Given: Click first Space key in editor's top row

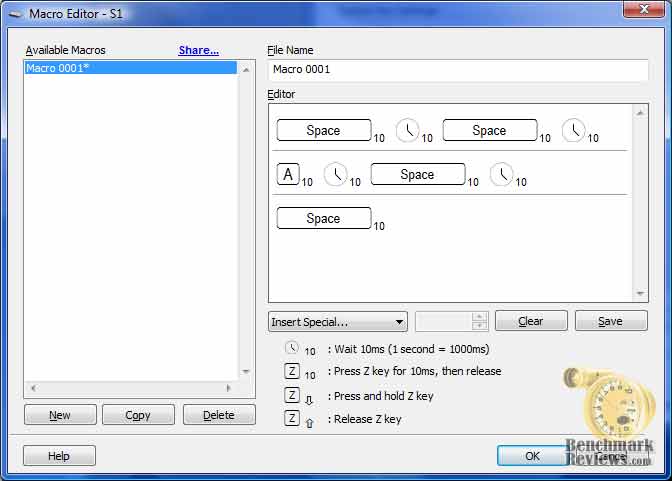Looking at the screenshot, I should pyautogui.click(x=324, y=130).
